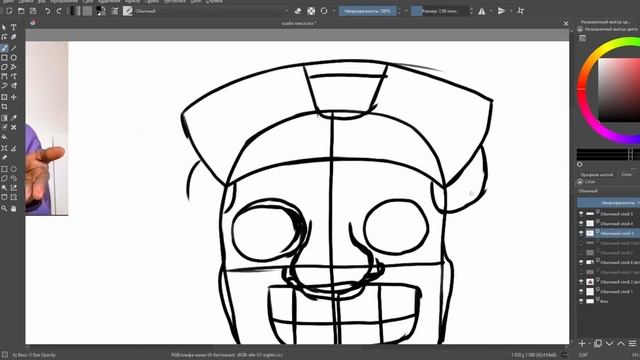
Task: Switch to the 'Профили кистей' tab
Action: (597, 174)
